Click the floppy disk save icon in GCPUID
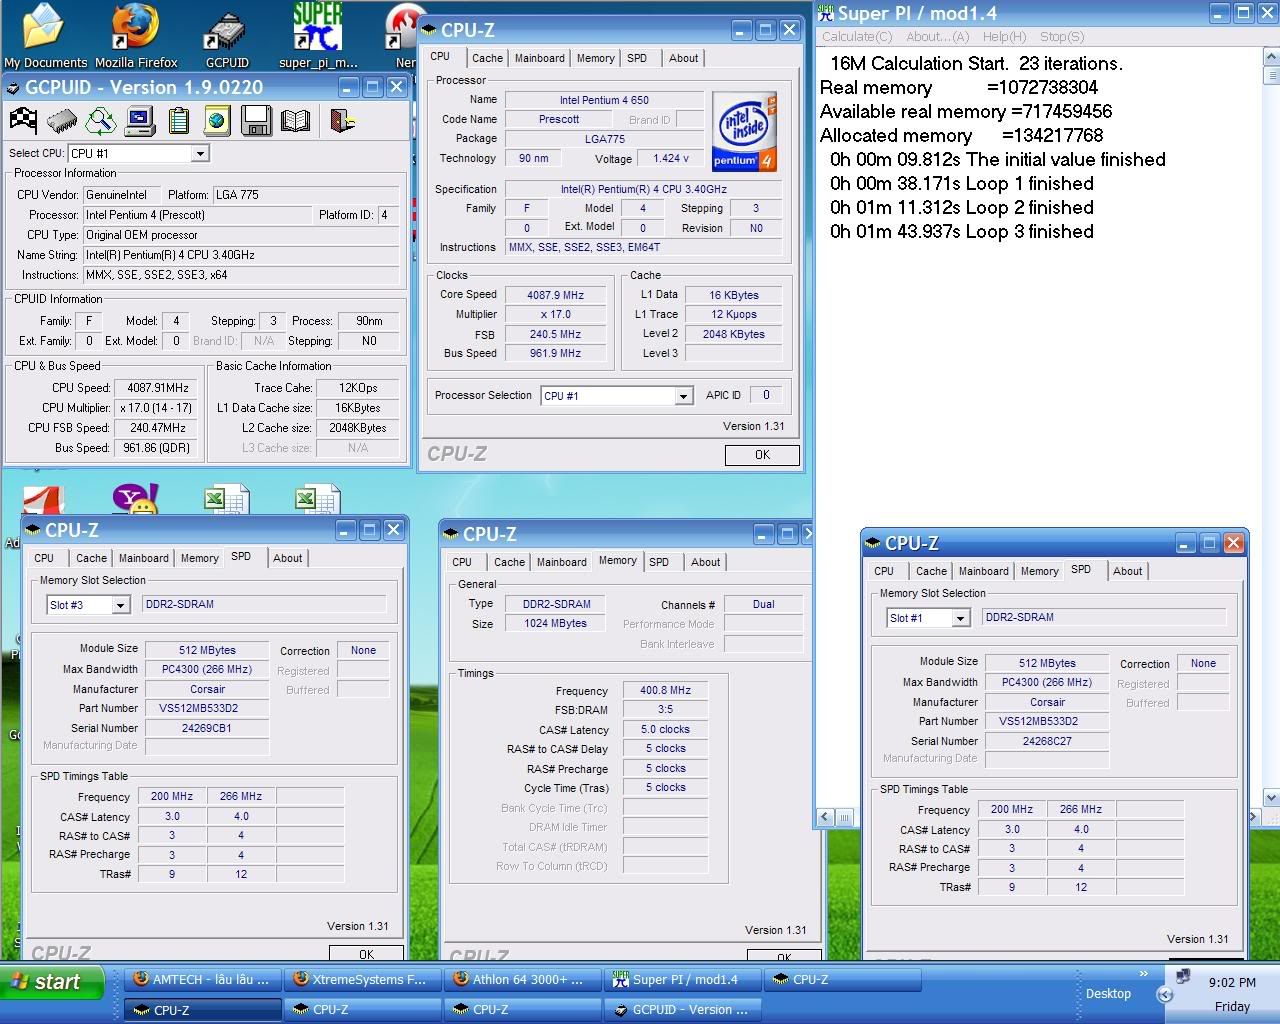Viewport: 1280px width, 1024px height. (x=256, y=121)
